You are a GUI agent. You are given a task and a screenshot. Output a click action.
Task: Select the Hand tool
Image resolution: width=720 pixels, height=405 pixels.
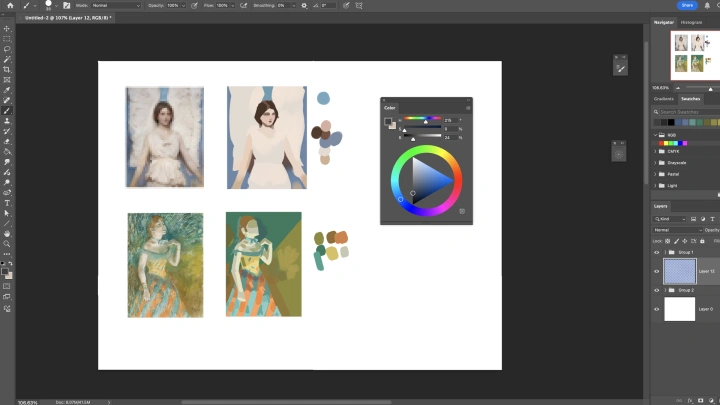[7, 234]
